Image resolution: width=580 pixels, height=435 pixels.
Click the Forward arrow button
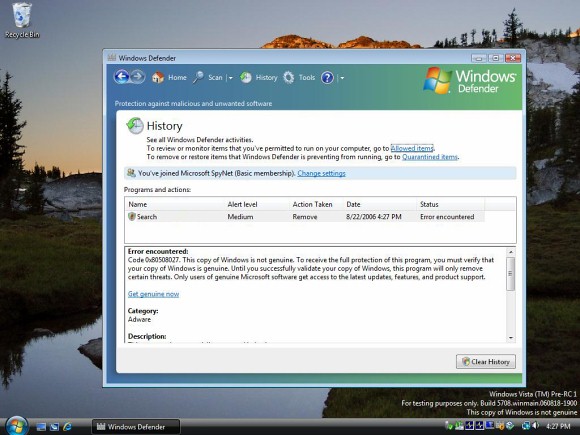[138, 77]
